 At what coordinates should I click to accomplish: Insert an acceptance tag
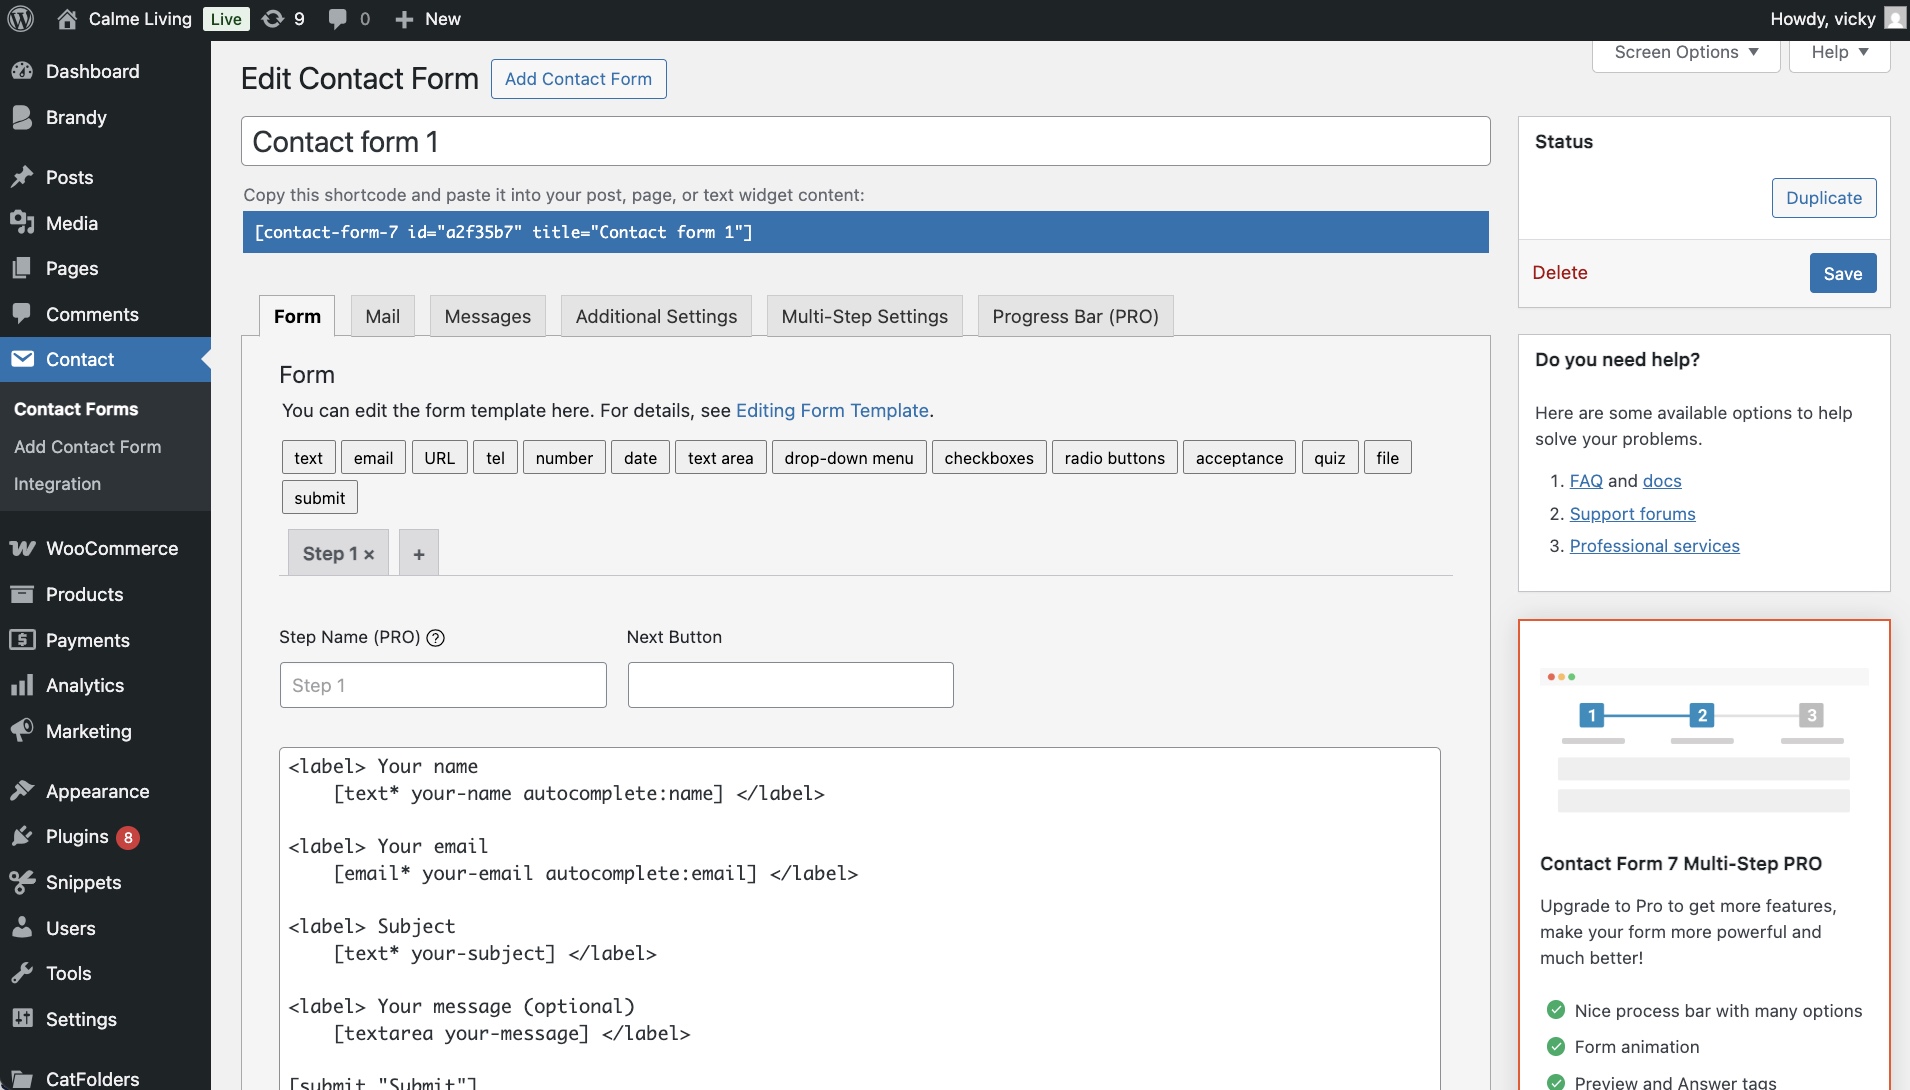1239,457
